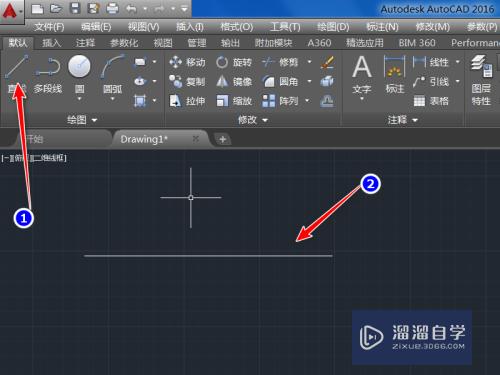Image resolution: width=500 pixels, height=375 pixels.
Task: Expand the Arc (圆弧) options dropdown
Action: point(112,99)
